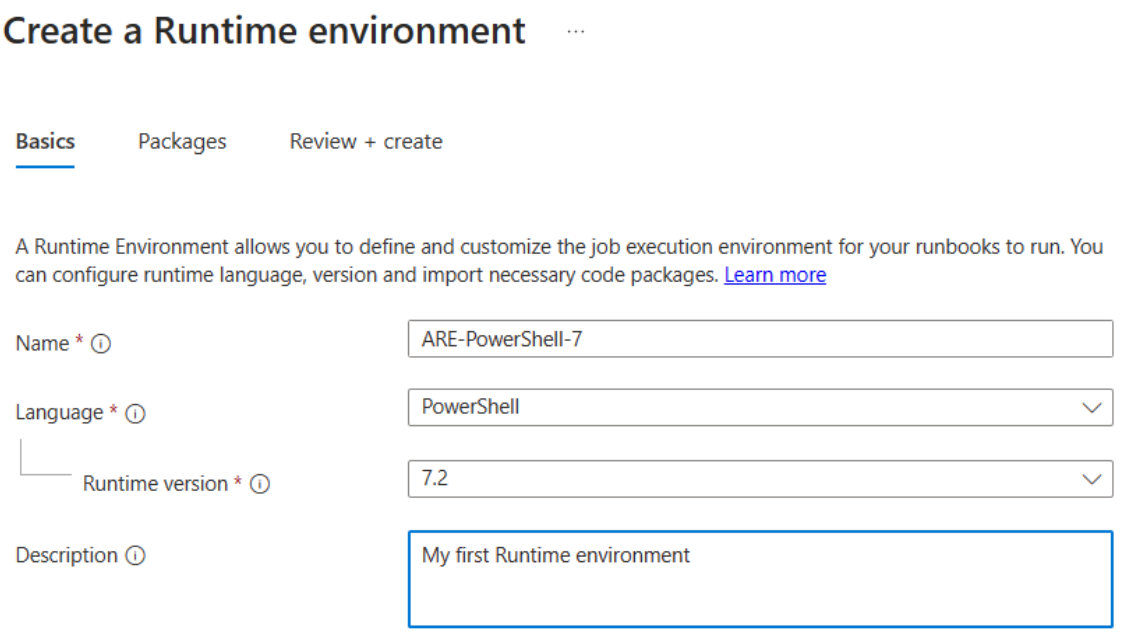
Task: Click the Language field label
Action: pyautogui.click(x=59, y=412)
